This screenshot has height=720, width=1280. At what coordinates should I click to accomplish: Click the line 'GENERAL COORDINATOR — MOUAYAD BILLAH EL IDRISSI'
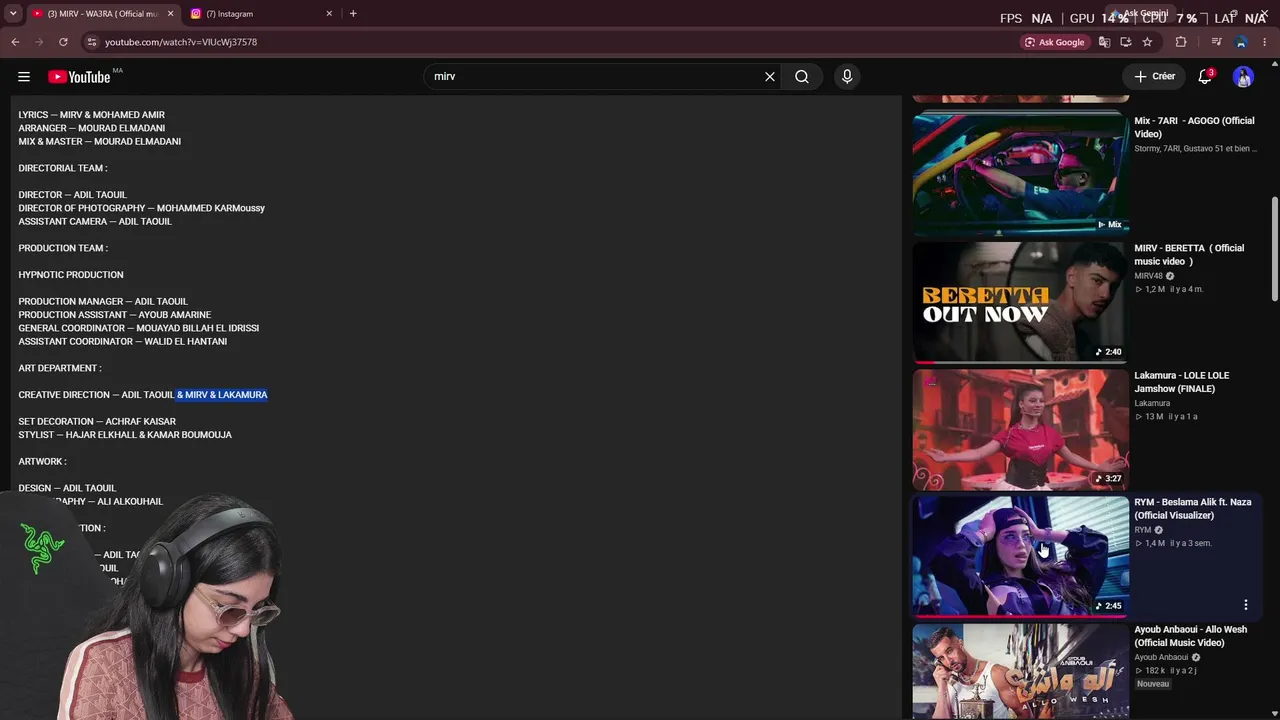click(x=138, y=328)
